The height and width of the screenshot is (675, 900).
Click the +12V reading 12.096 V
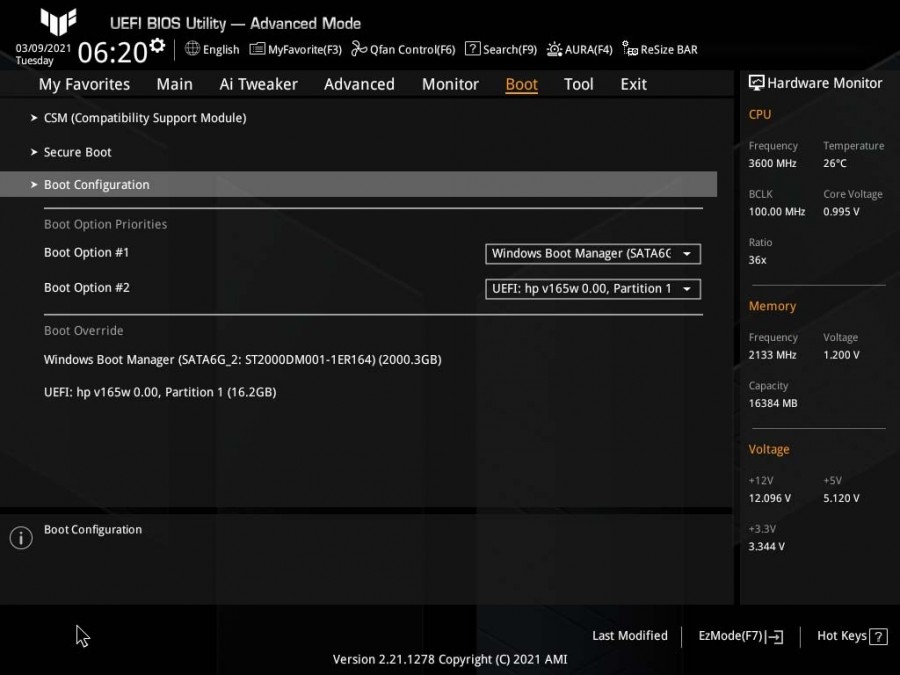(x=769, y=498)
